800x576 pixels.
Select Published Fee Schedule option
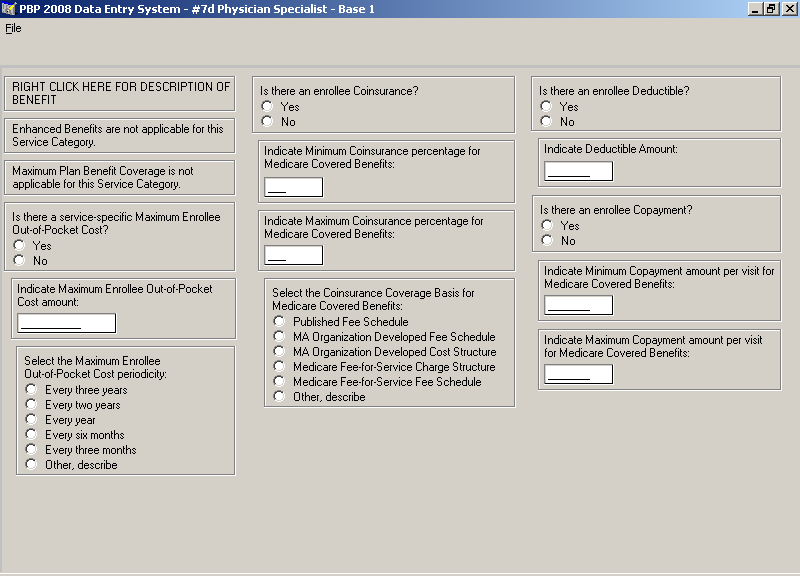pos(279,321)
